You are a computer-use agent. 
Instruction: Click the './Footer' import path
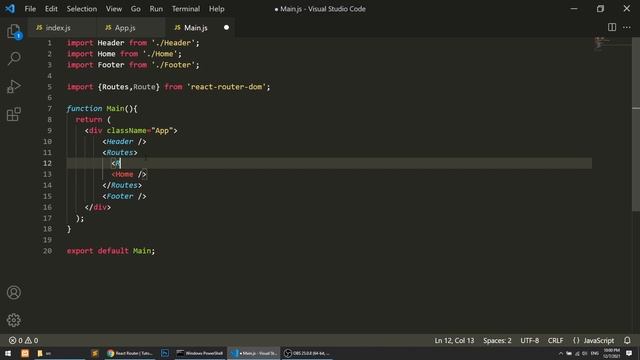pyautogui.click(x=173, y=65)
